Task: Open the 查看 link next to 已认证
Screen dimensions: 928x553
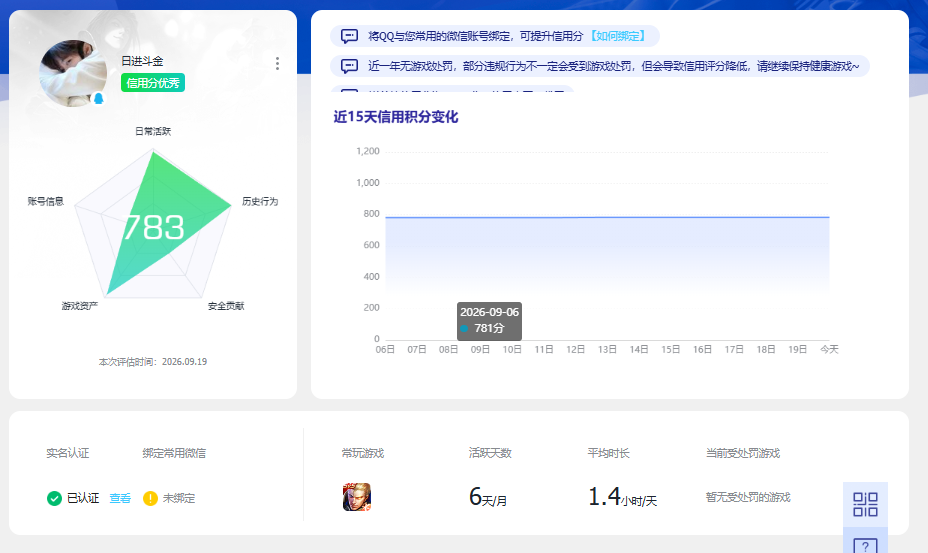Action: (120, 499)
